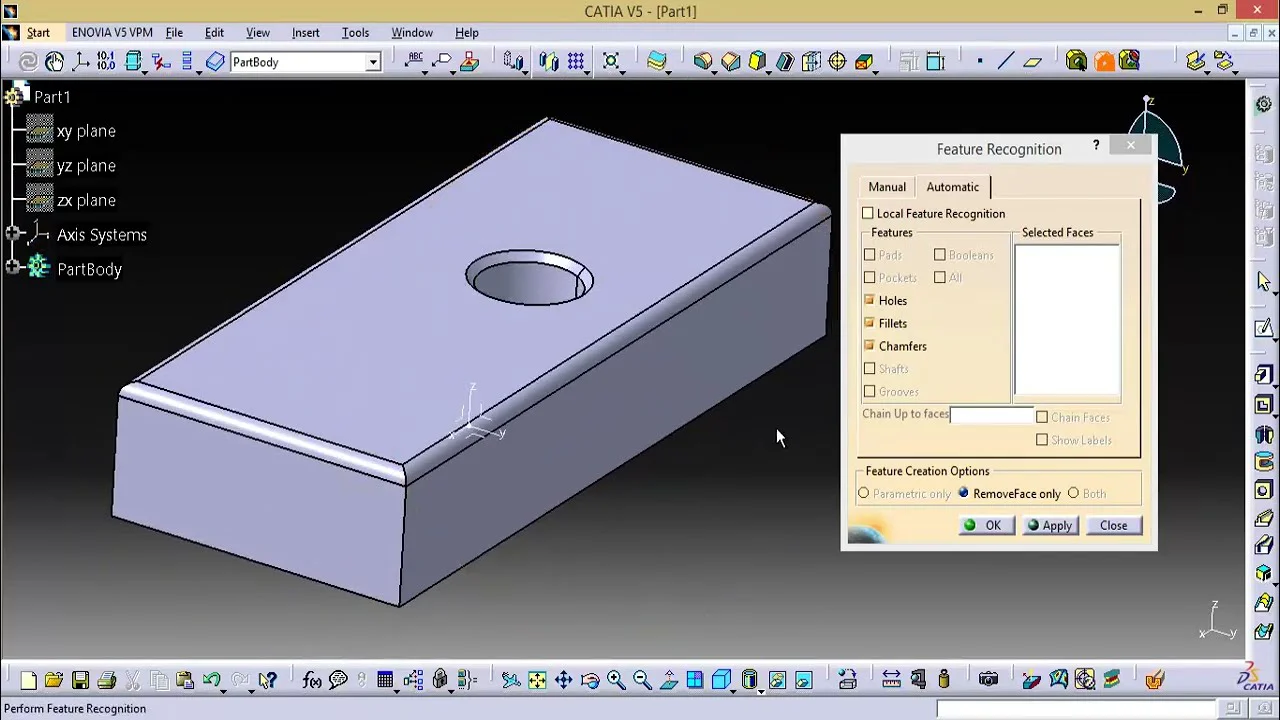
Task: Switch to the Automatic tab
Action: (953, 187)
